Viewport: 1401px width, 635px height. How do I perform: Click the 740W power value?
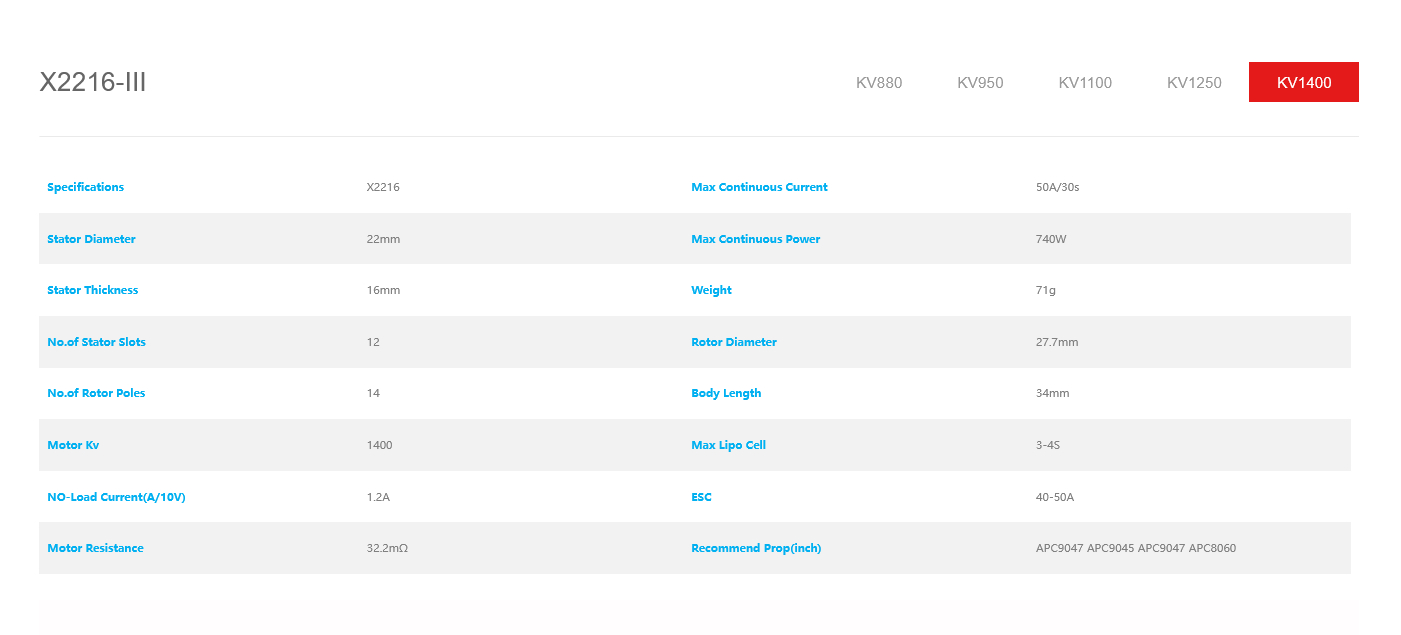point(1051,239)
